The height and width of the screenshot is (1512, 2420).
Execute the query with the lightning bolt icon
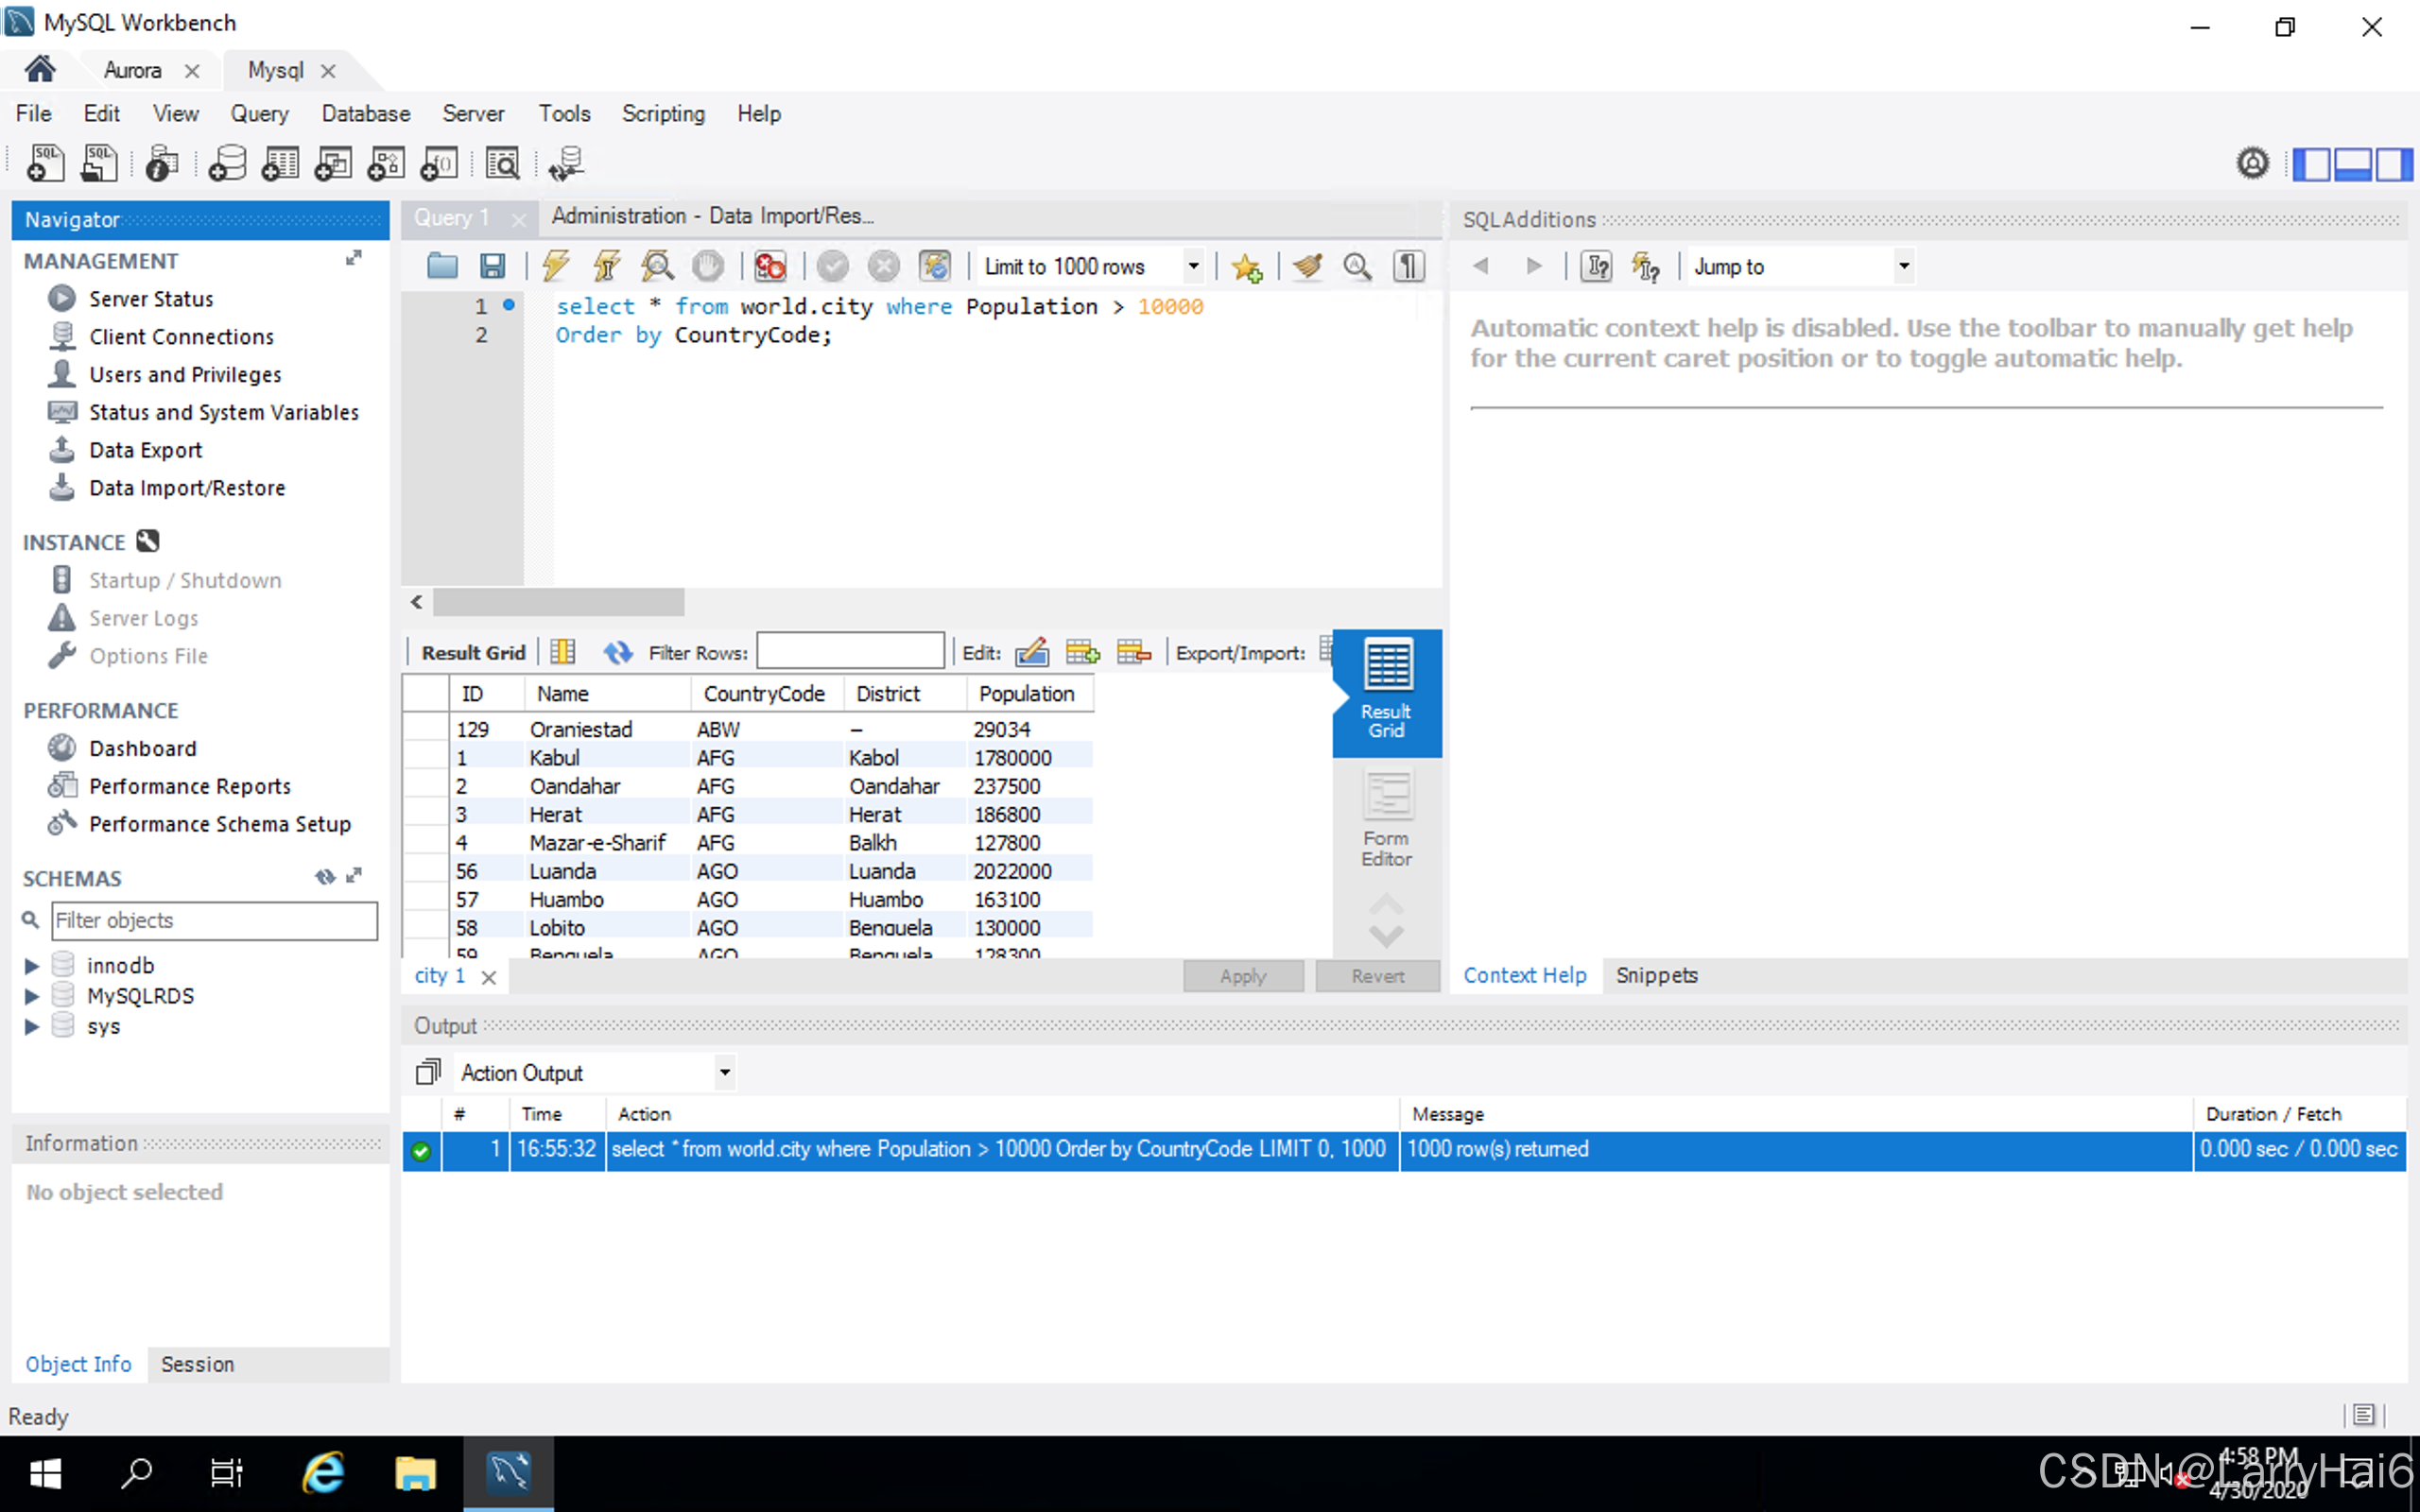[x=556, y=266]
